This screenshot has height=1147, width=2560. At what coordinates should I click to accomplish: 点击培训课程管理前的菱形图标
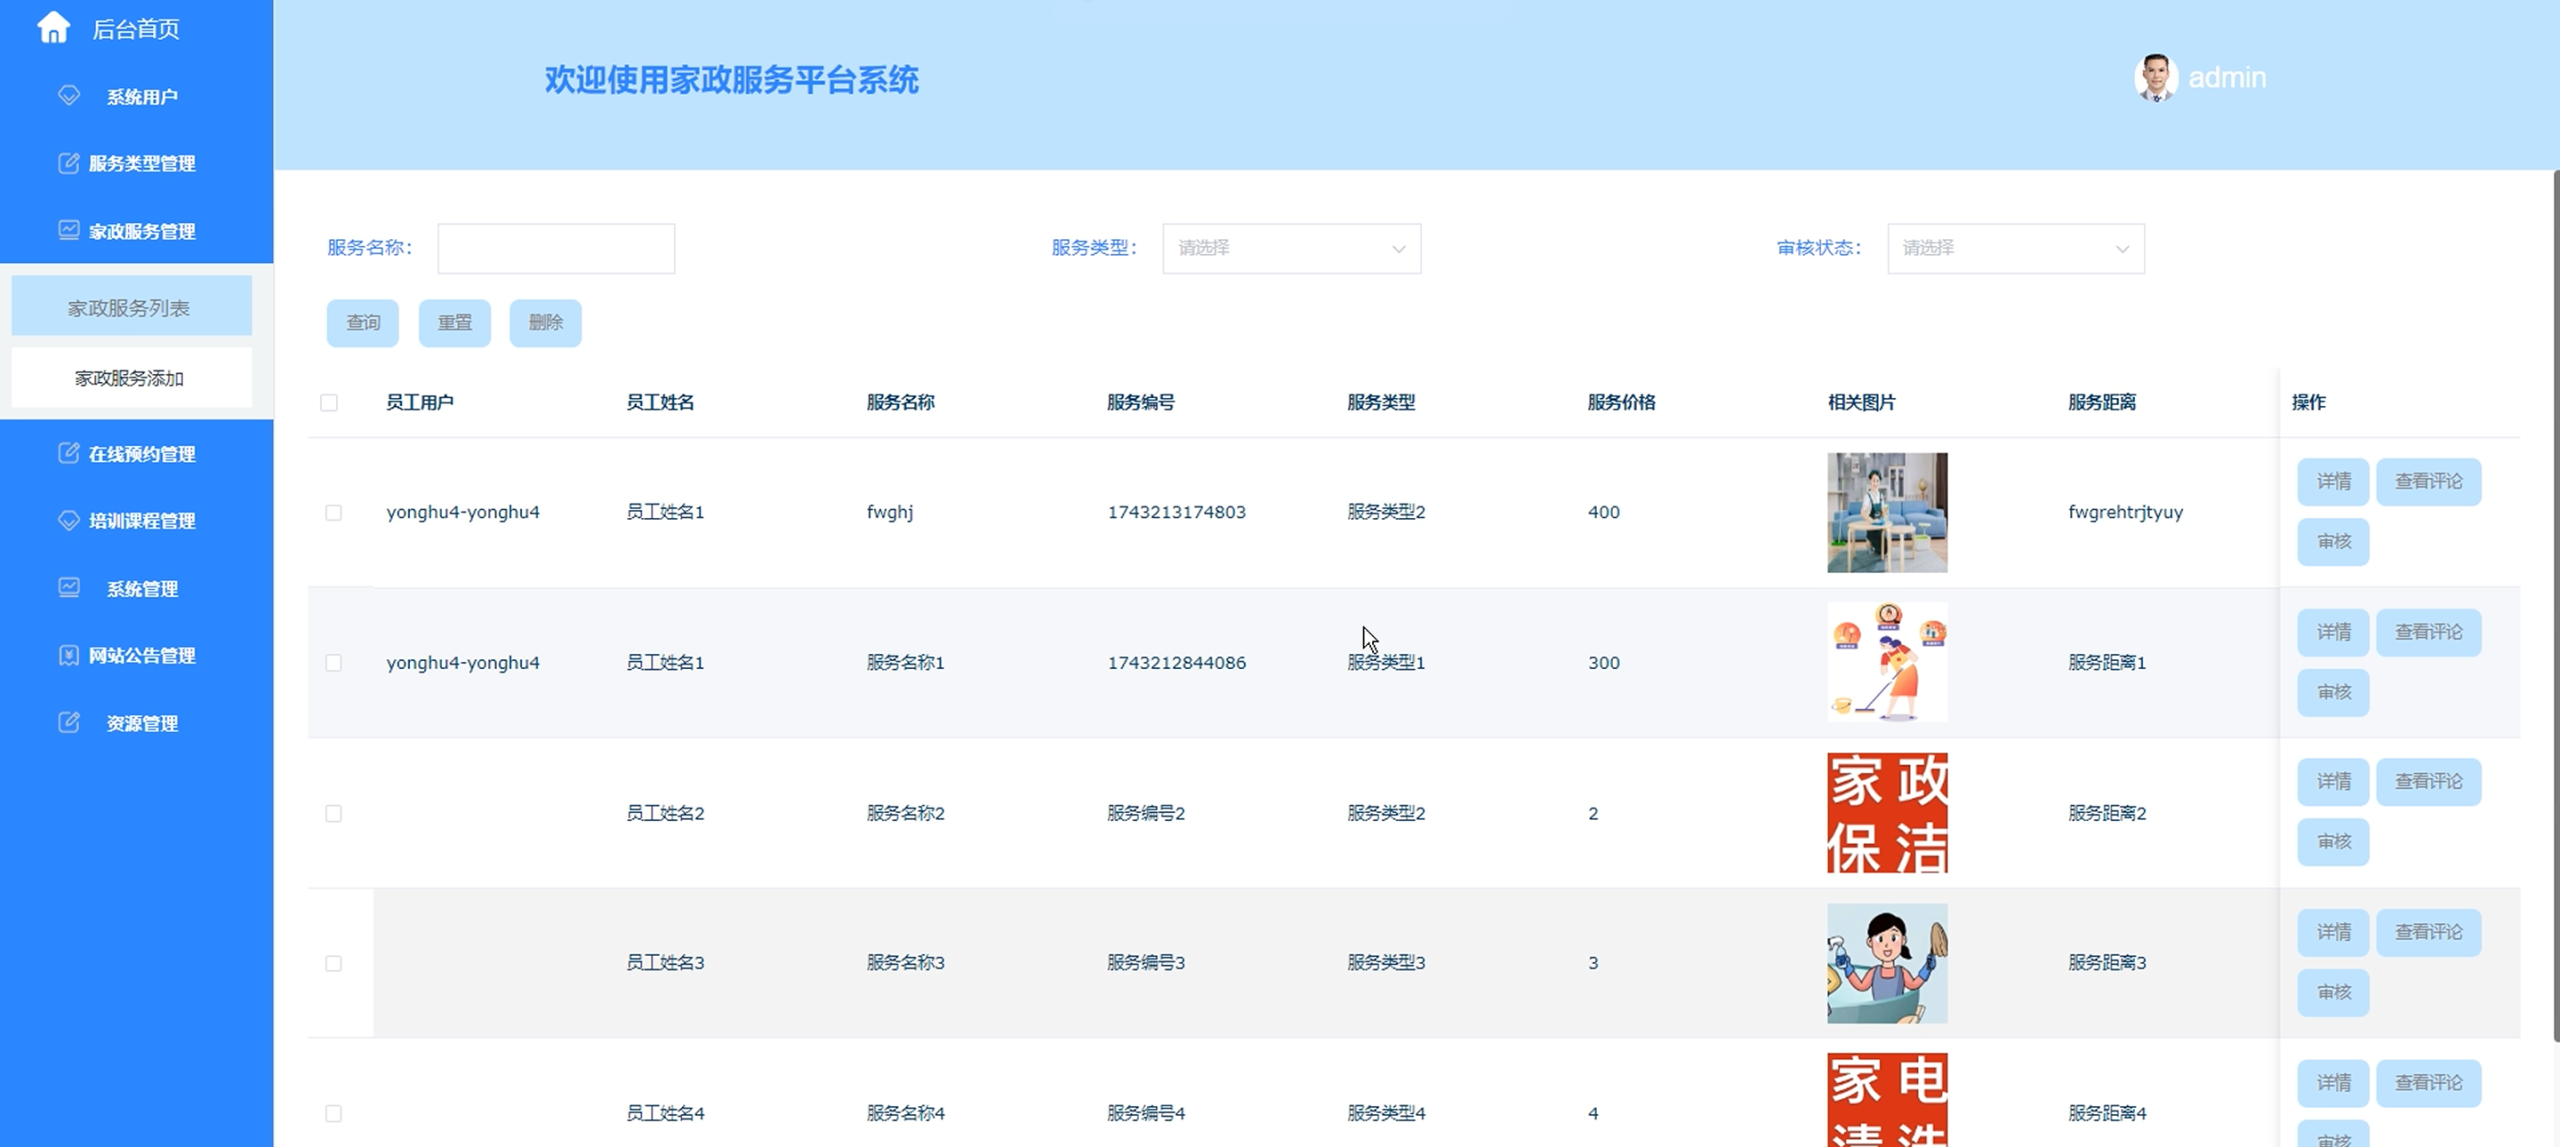pos(68,520)
